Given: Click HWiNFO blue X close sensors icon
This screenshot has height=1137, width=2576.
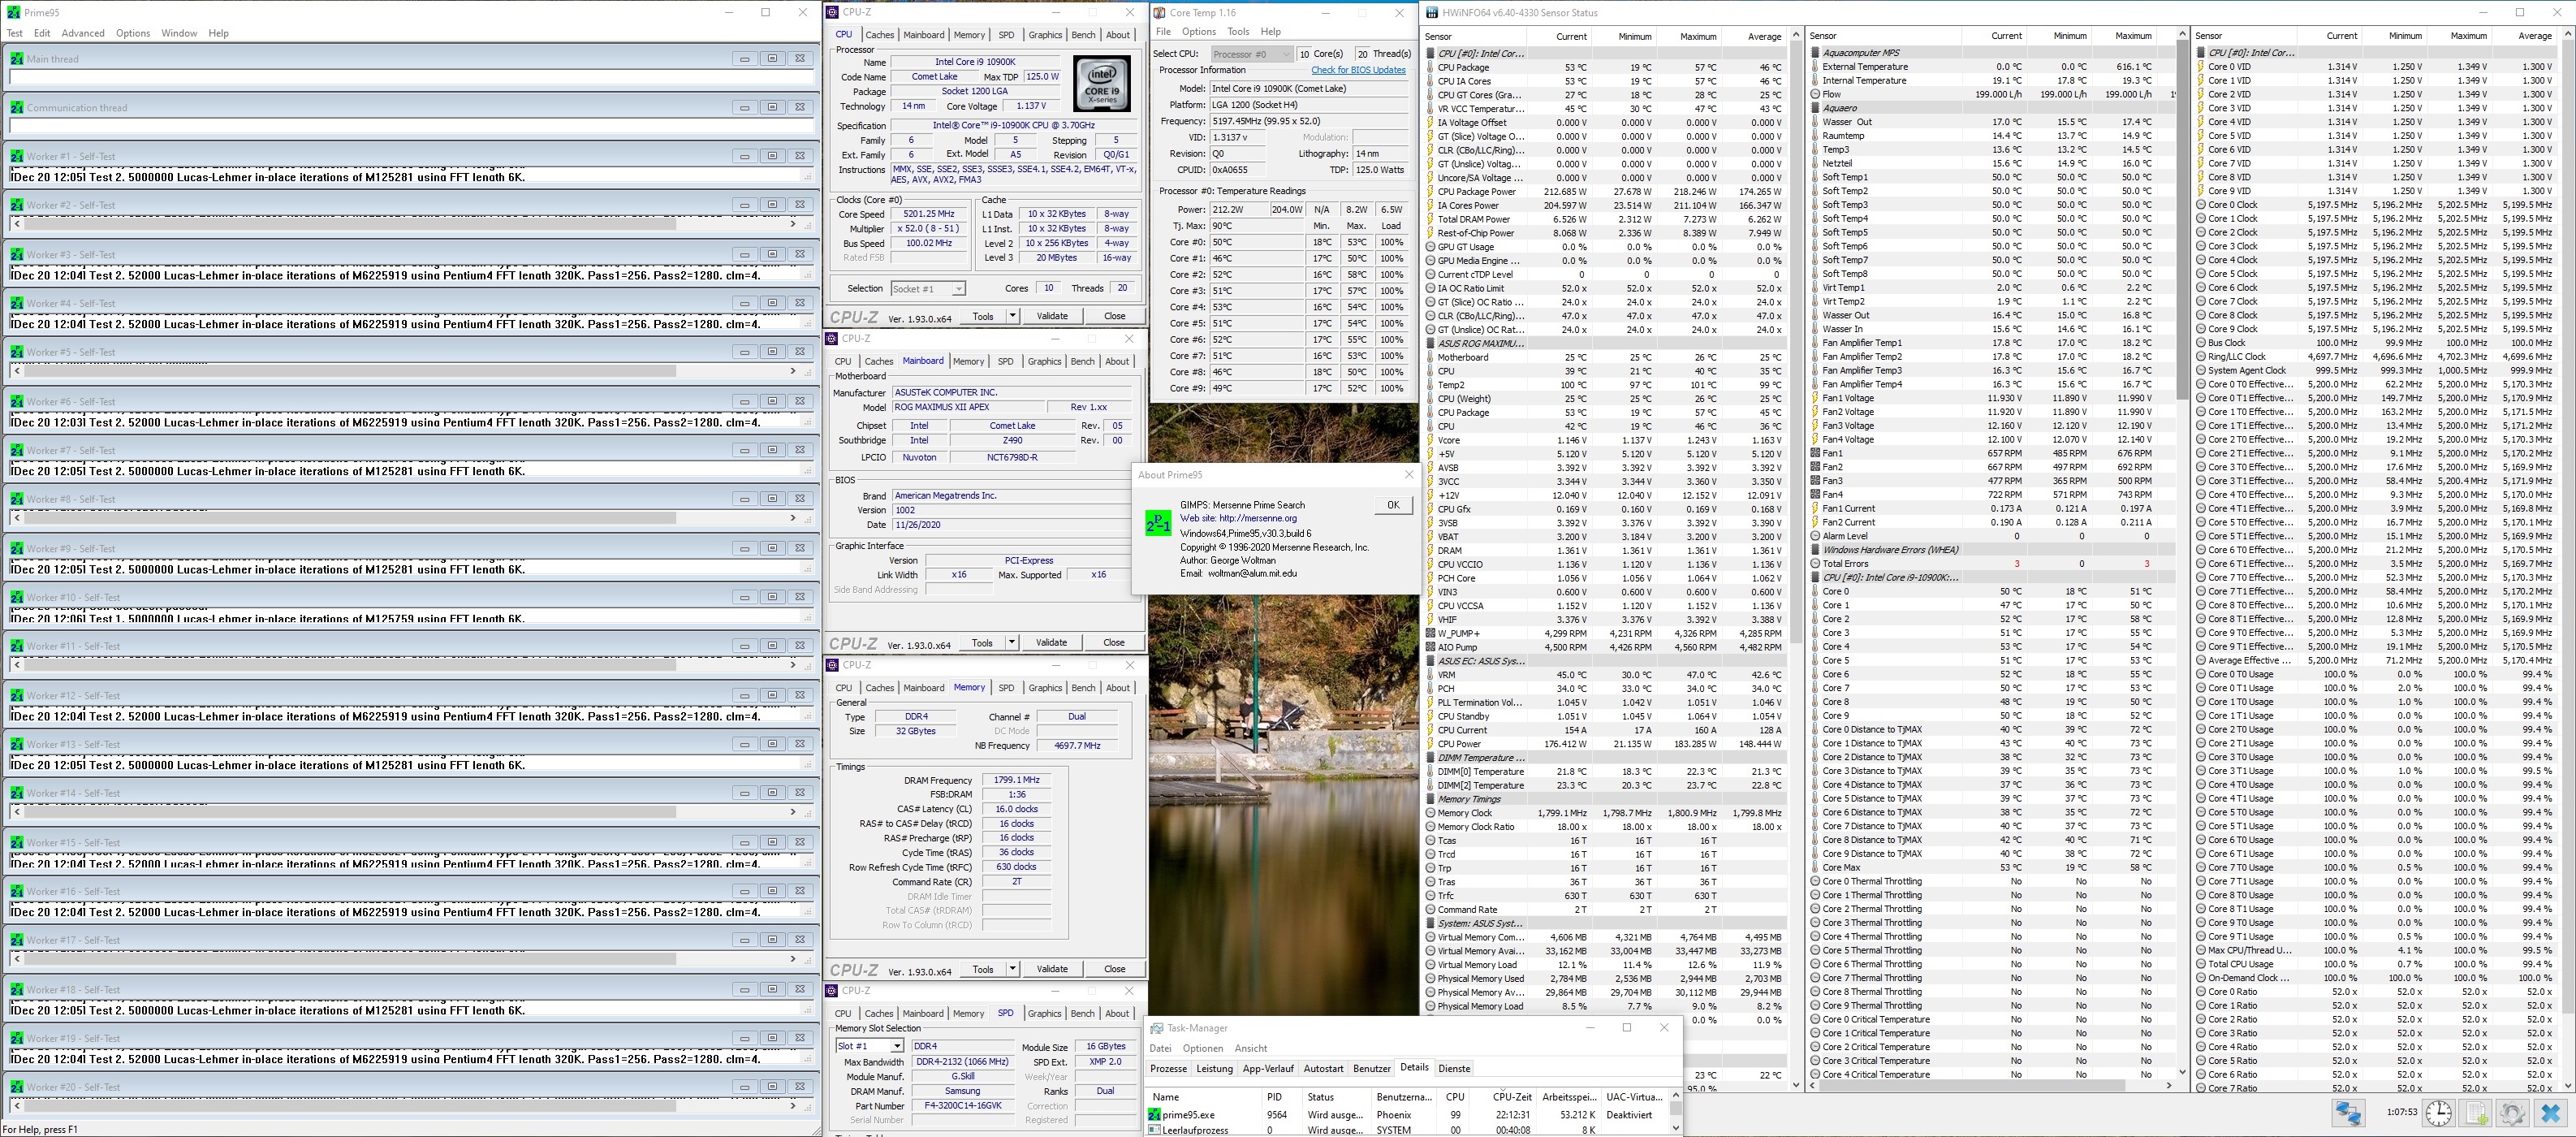Looking at the screenshot, I should pos(2550,1113).
